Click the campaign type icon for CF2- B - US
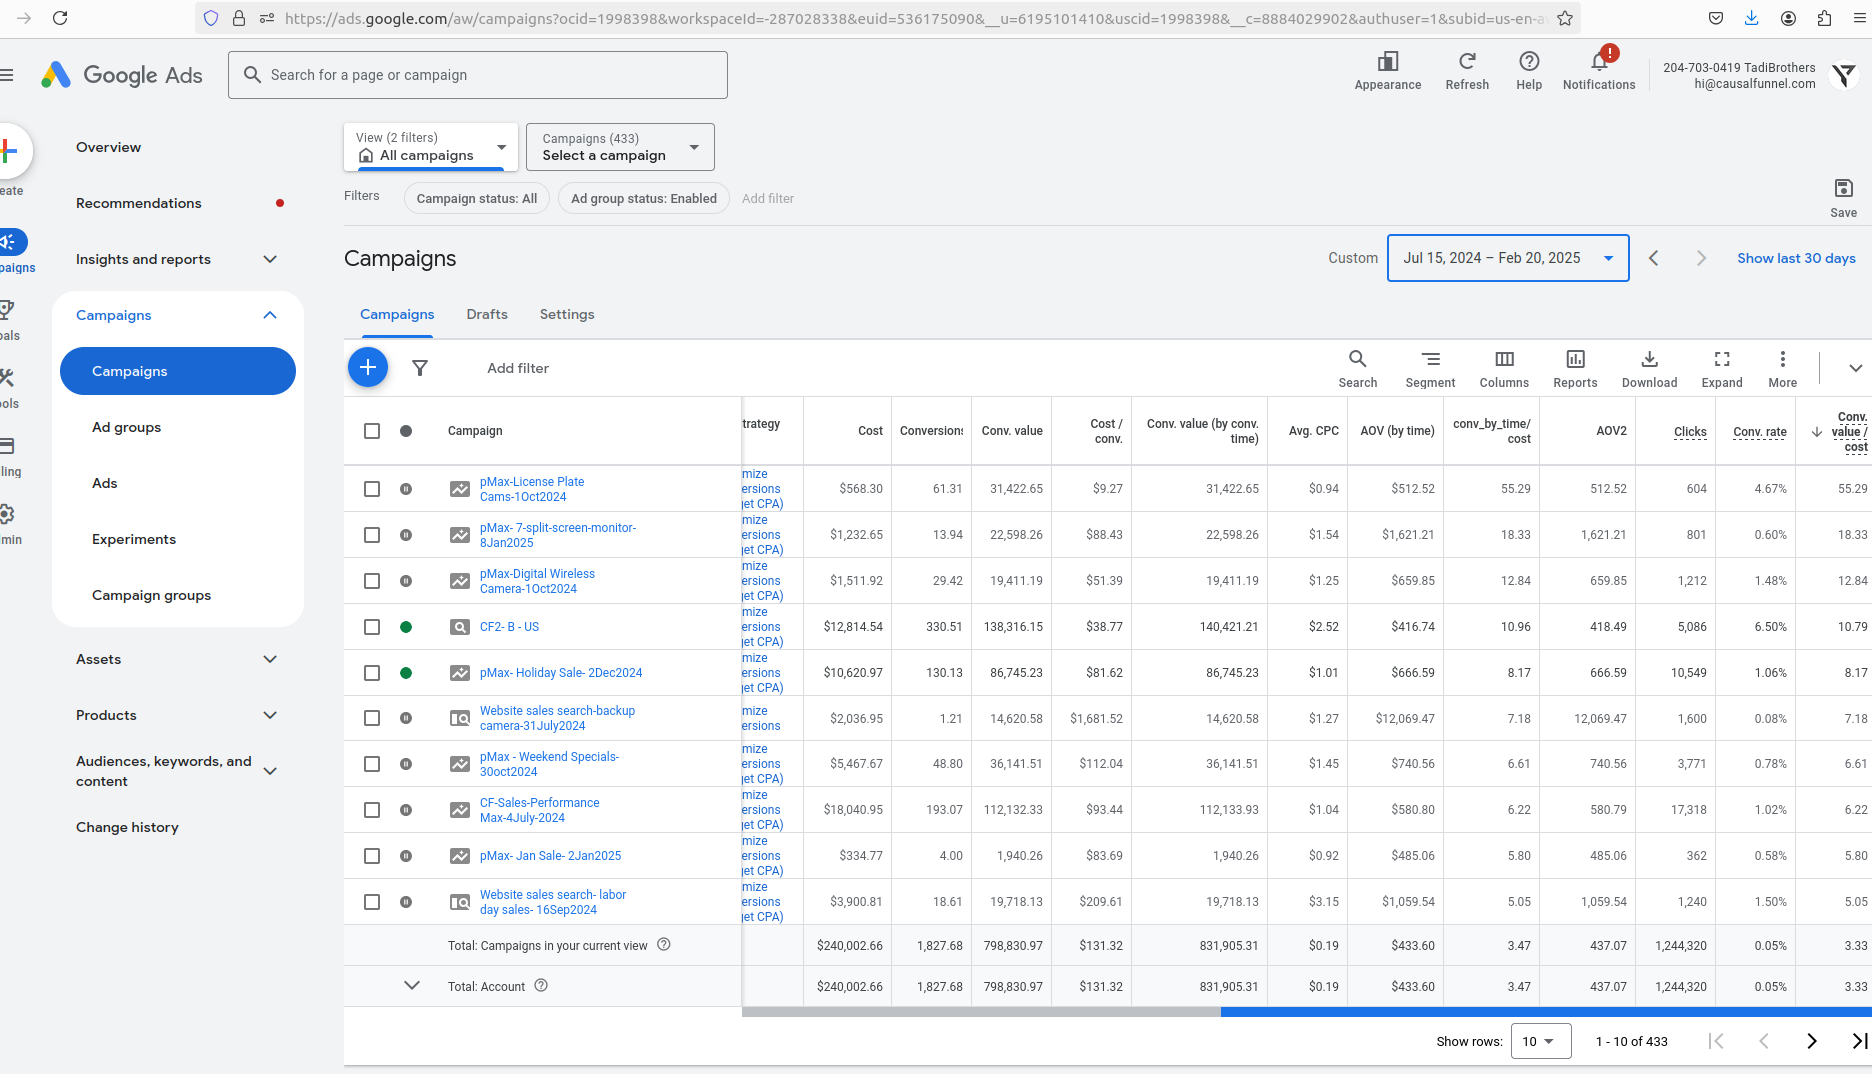The width and height of the screenshot is (1872, 1074). tap(459, 627)
